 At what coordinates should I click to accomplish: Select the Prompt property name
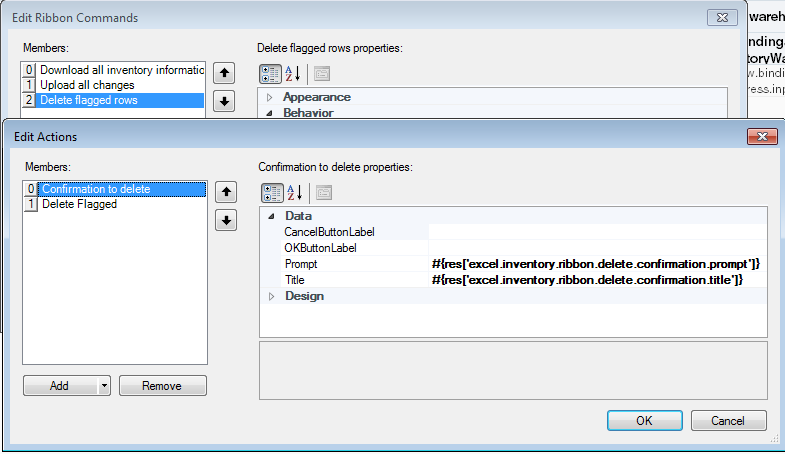point(301,264)
